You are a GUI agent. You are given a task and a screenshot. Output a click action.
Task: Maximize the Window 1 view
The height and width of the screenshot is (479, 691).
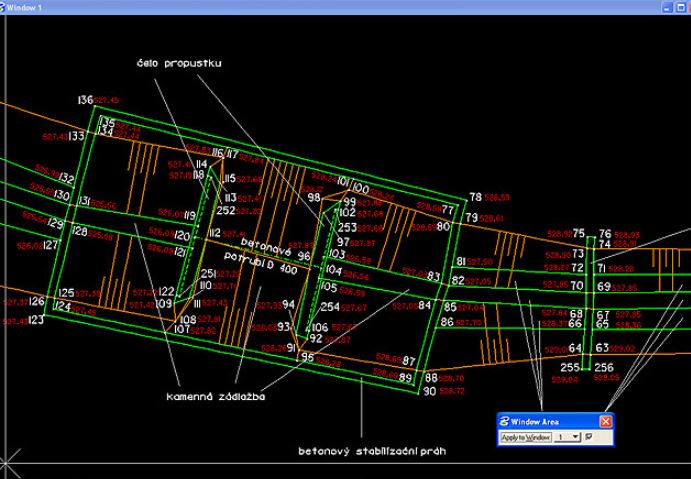(681, 7)
